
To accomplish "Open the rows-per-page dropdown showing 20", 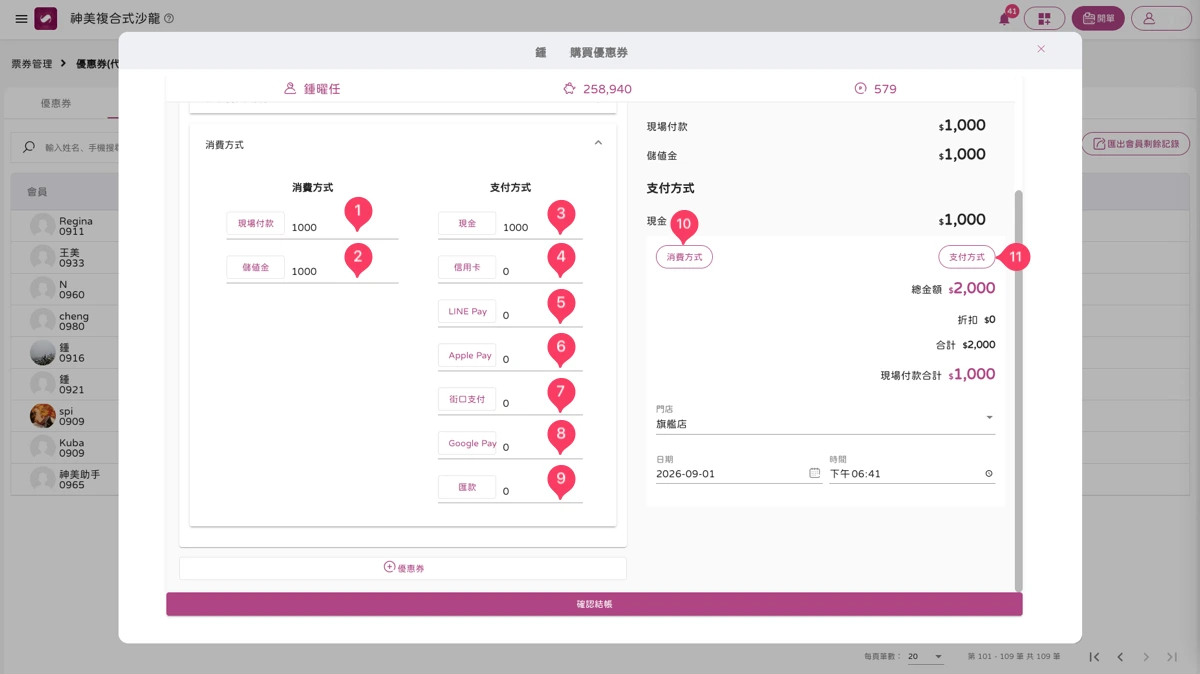I will click(x=925, y=657).
